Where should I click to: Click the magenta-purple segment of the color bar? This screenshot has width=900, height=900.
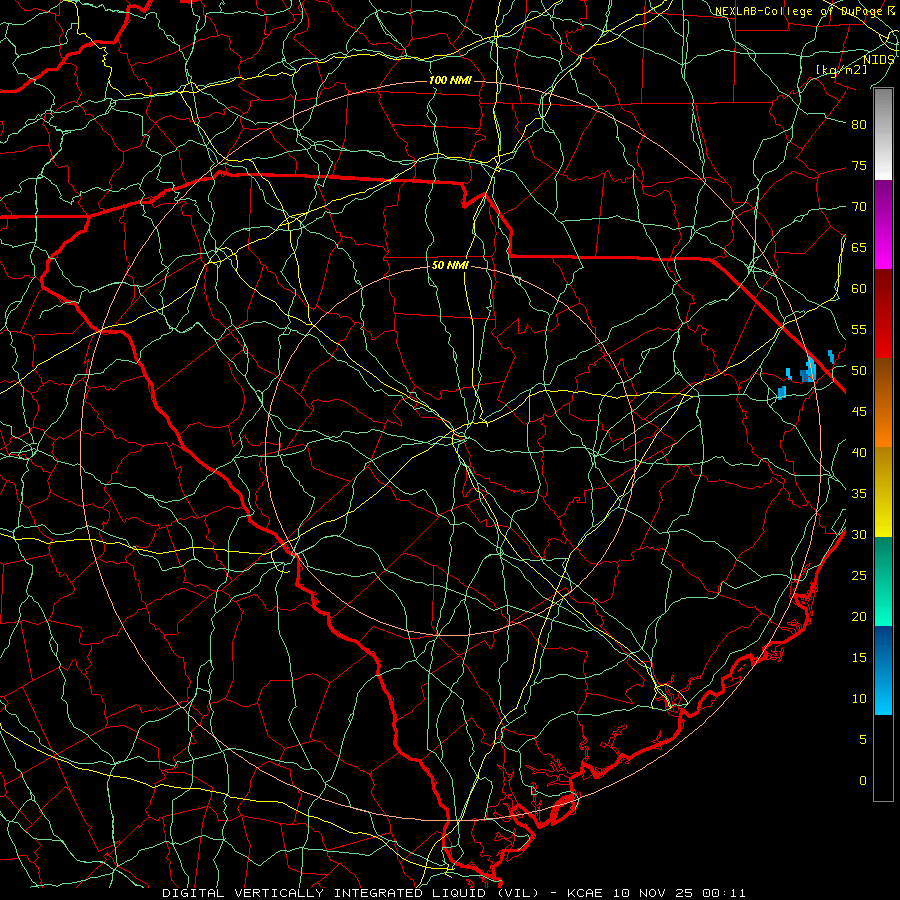pyautogui.click(x=883, y=224)
